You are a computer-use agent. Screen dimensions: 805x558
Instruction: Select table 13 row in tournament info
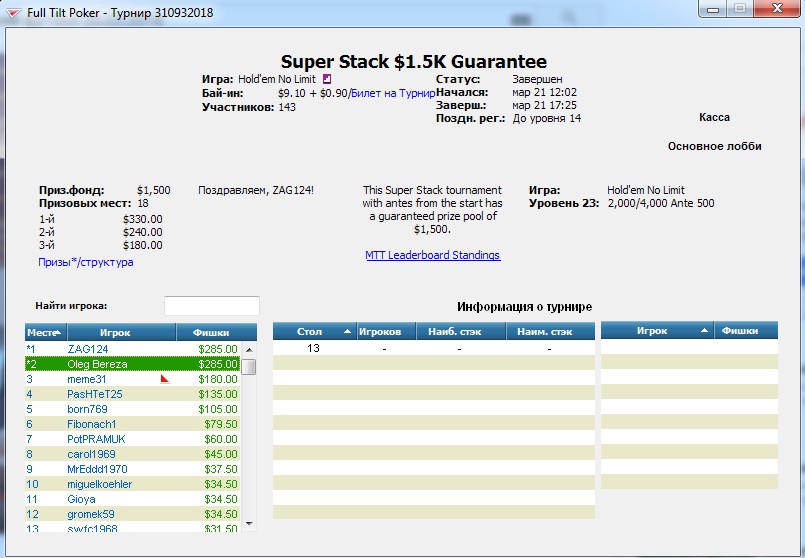pos(434,348)
